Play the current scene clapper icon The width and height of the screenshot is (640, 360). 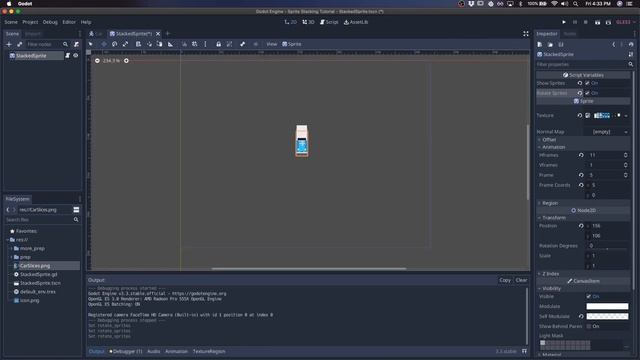598,22
